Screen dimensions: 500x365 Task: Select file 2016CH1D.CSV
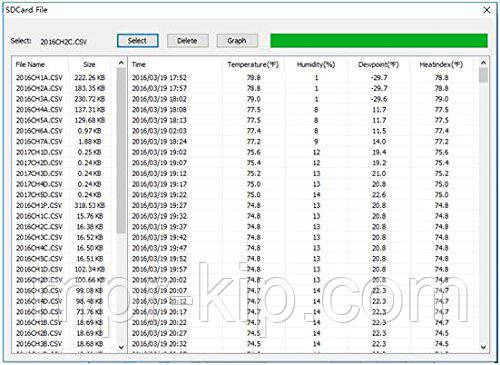pyautogui.click(x=39, y=269)
